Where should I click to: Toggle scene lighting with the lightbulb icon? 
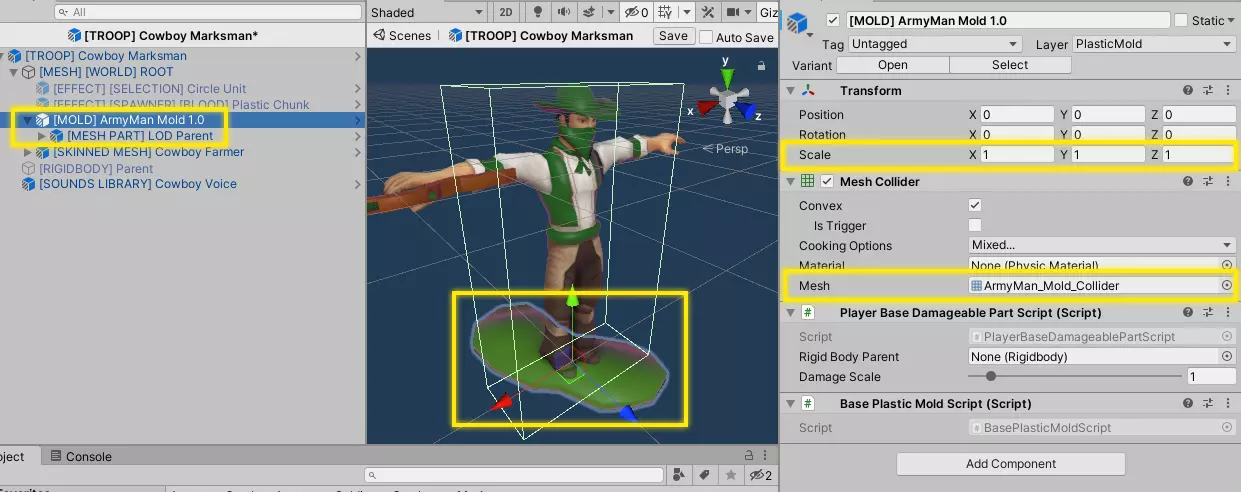[537, 12]
